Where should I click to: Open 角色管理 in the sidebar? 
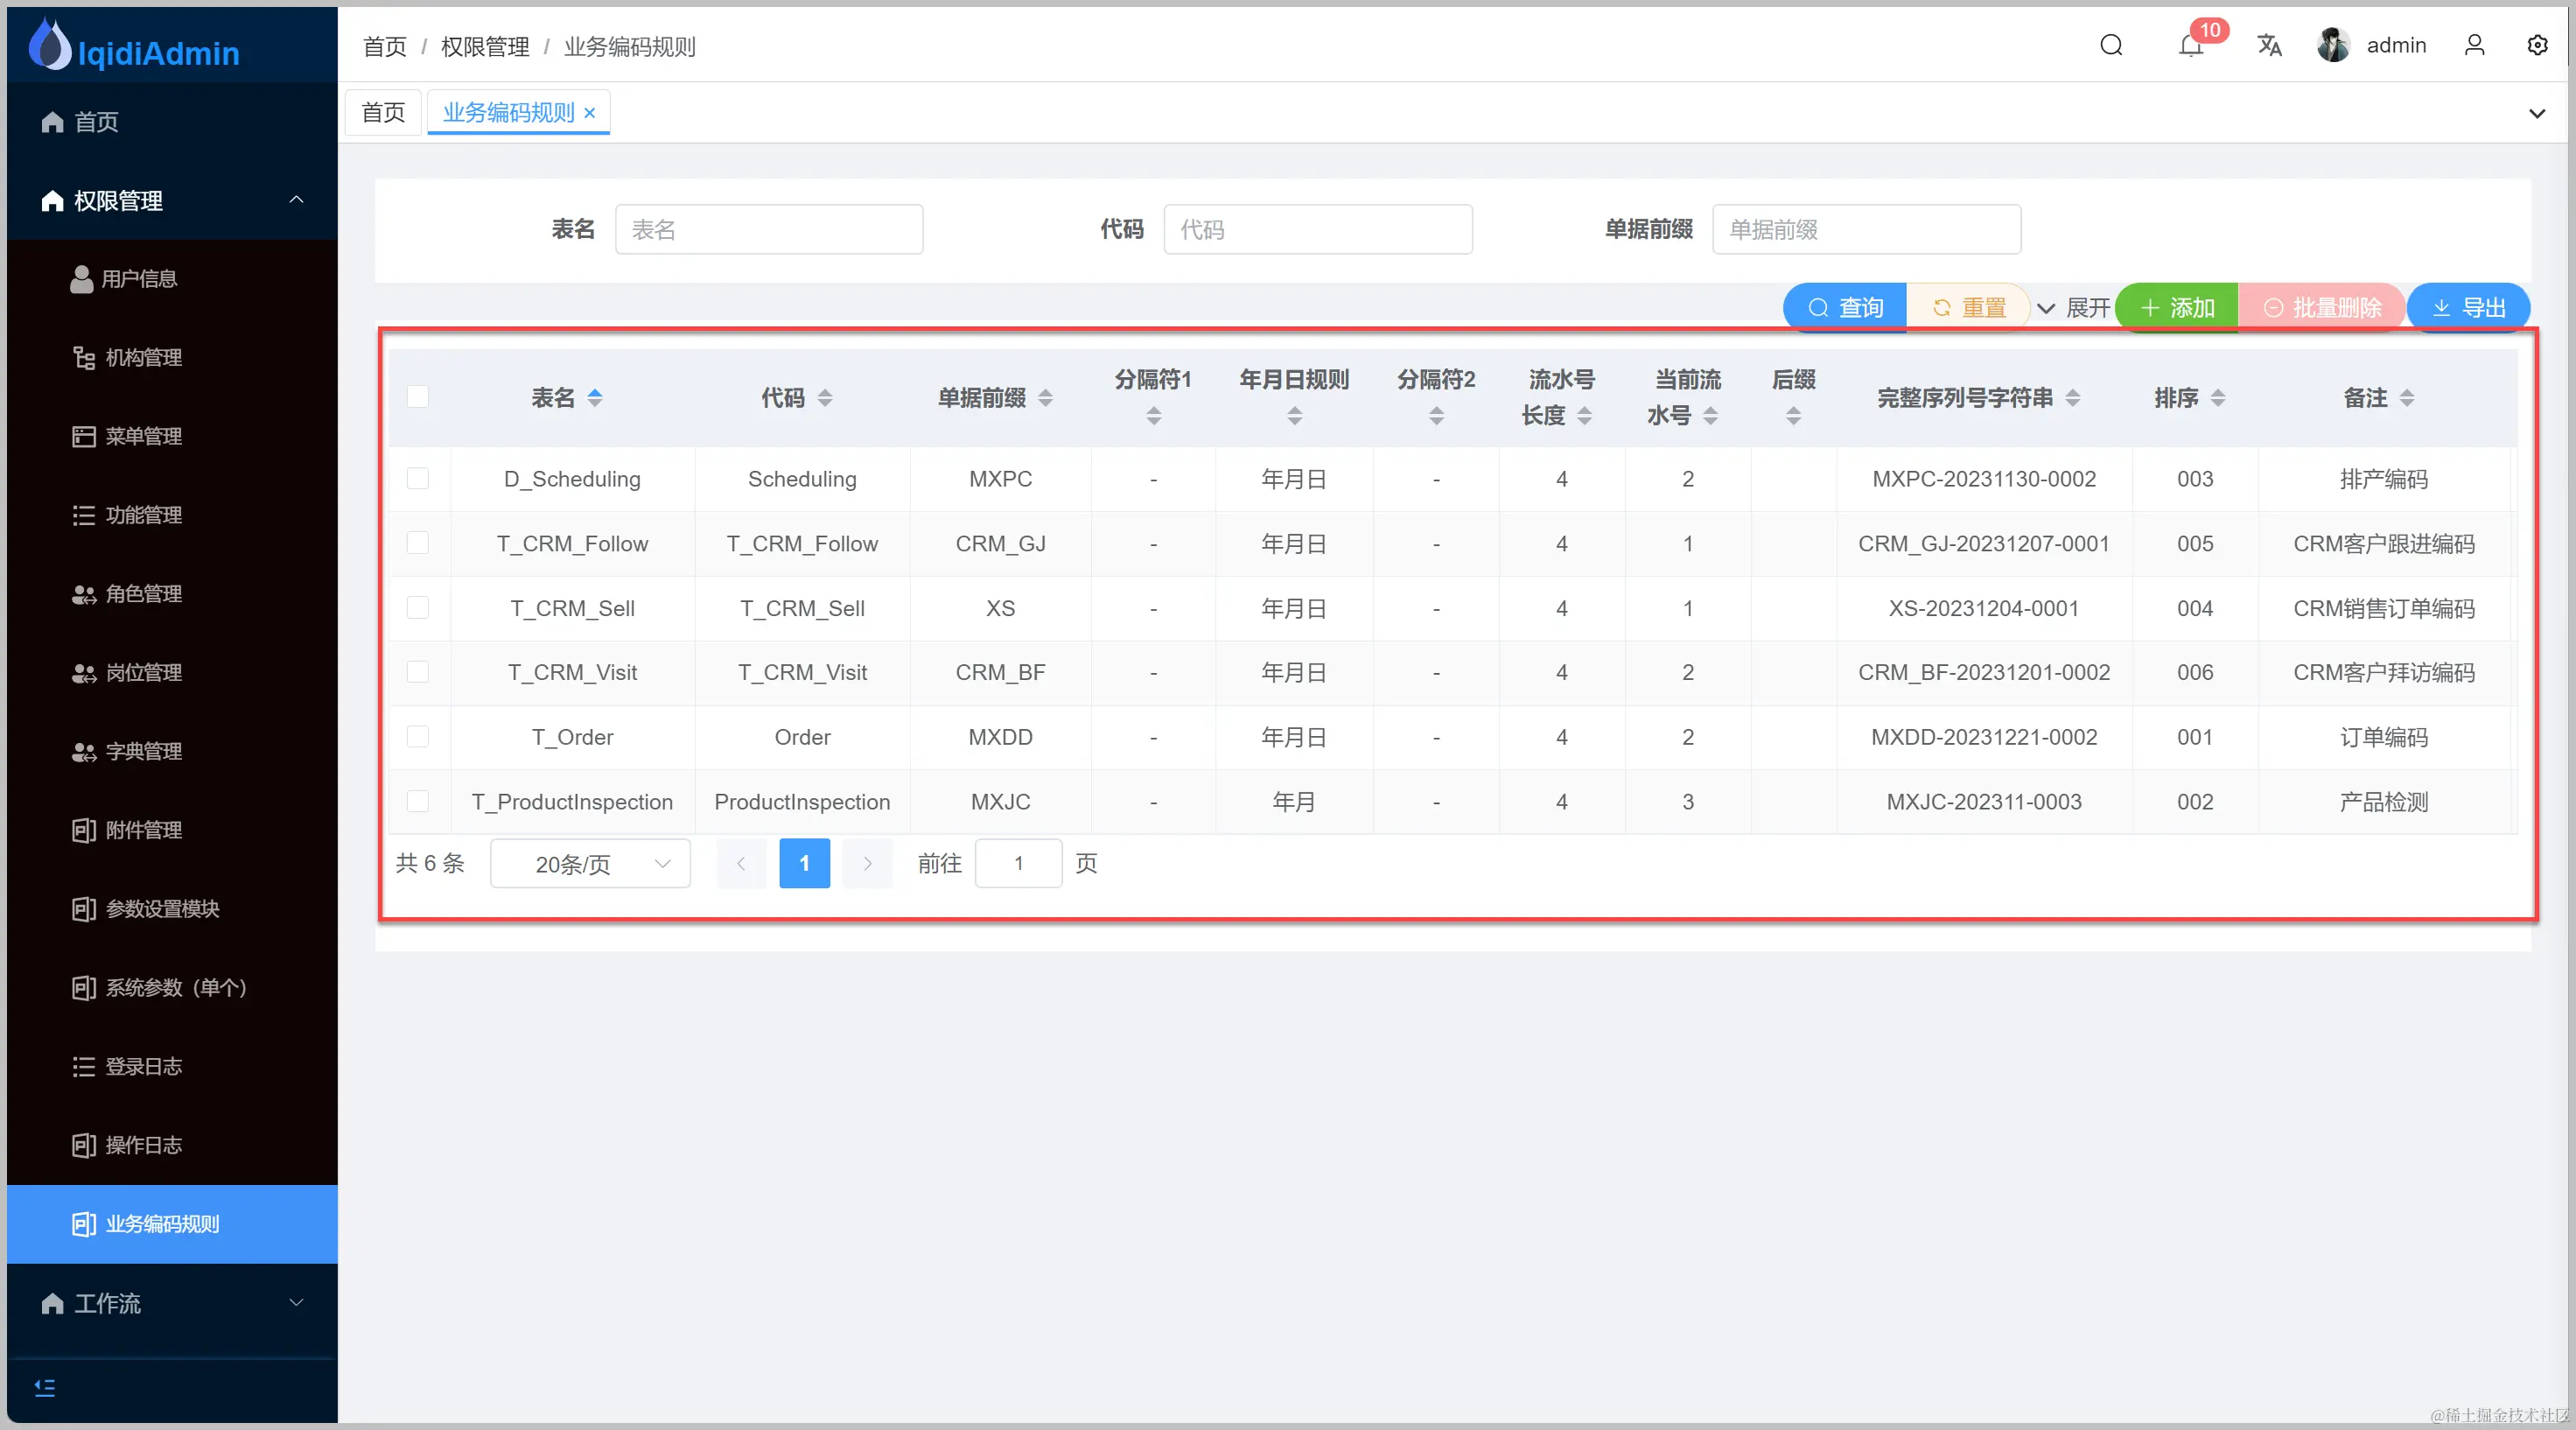(143, 594)
